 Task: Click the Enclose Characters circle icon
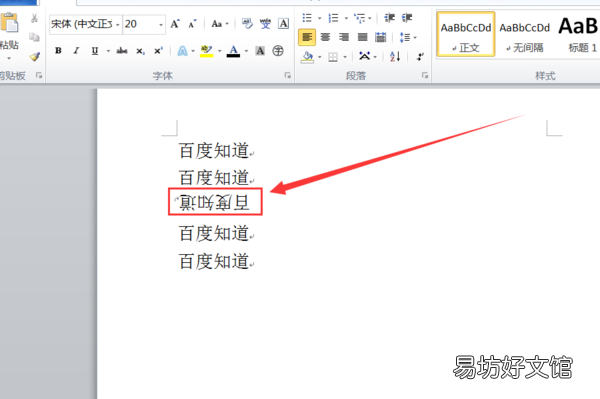pyautogui.click(x=278, y=50)
